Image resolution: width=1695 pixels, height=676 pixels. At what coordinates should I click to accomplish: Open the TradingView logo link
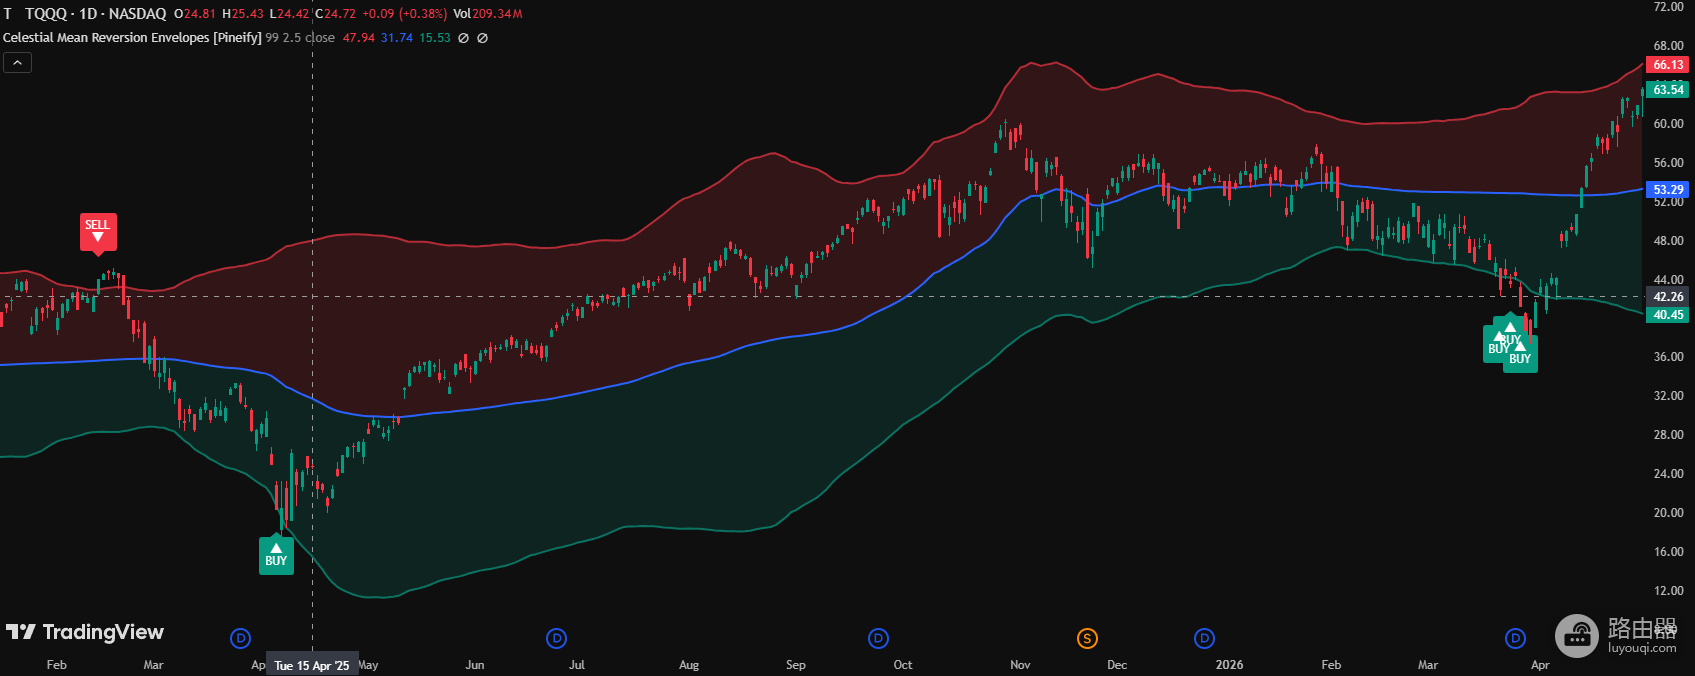tap(85, 632)
